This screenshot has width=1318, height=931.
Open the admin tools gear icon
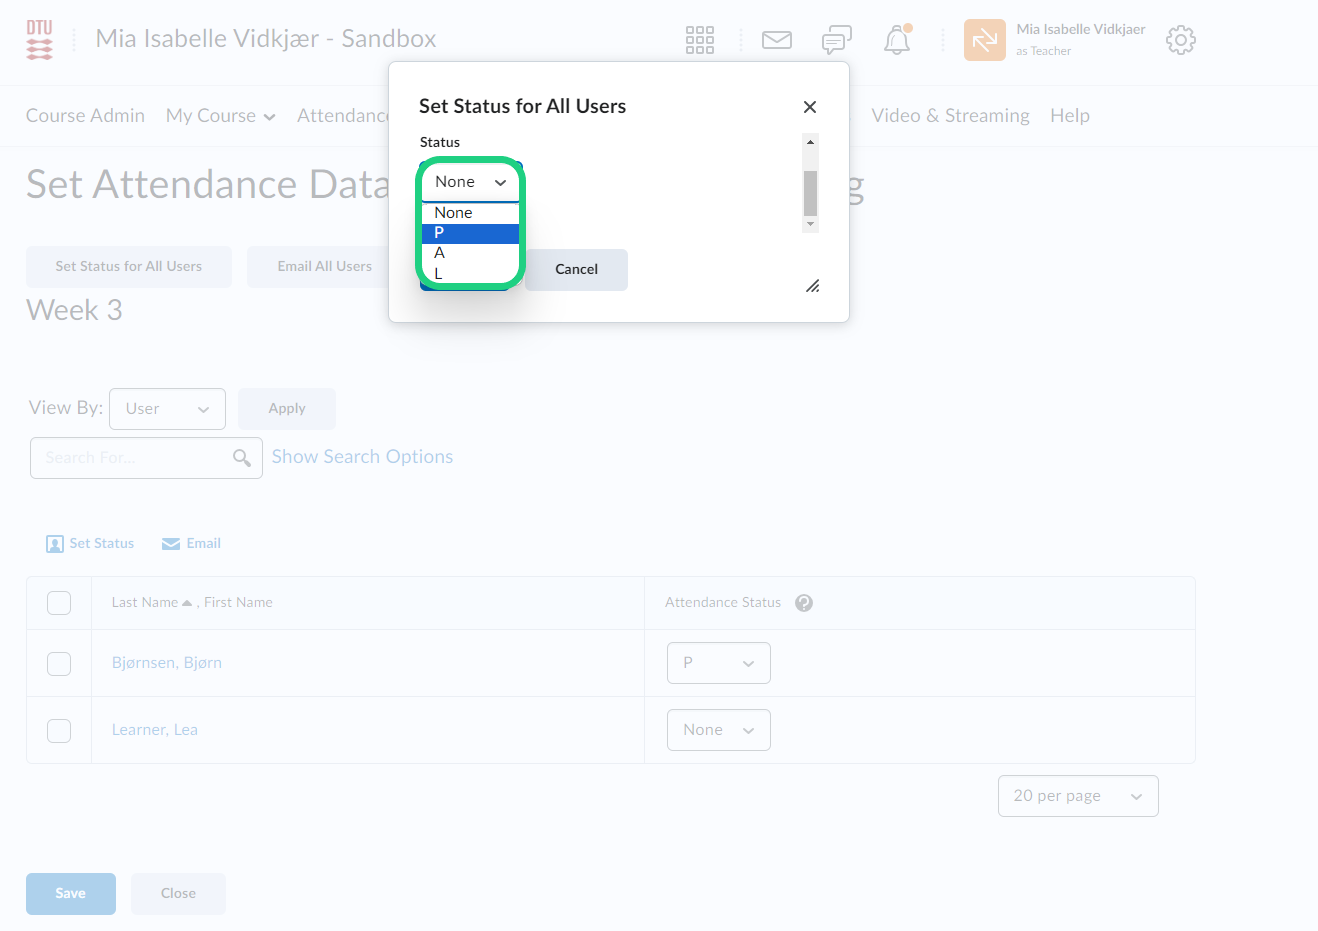tap(1180, 40)
